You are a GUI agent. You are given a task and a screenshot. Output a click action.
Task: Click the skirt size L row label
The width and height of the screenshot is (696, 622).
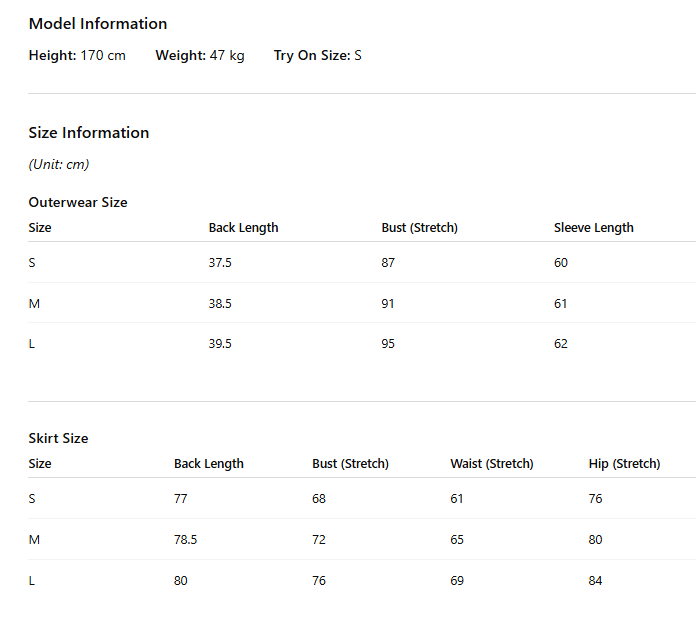[x=32, y=581]
